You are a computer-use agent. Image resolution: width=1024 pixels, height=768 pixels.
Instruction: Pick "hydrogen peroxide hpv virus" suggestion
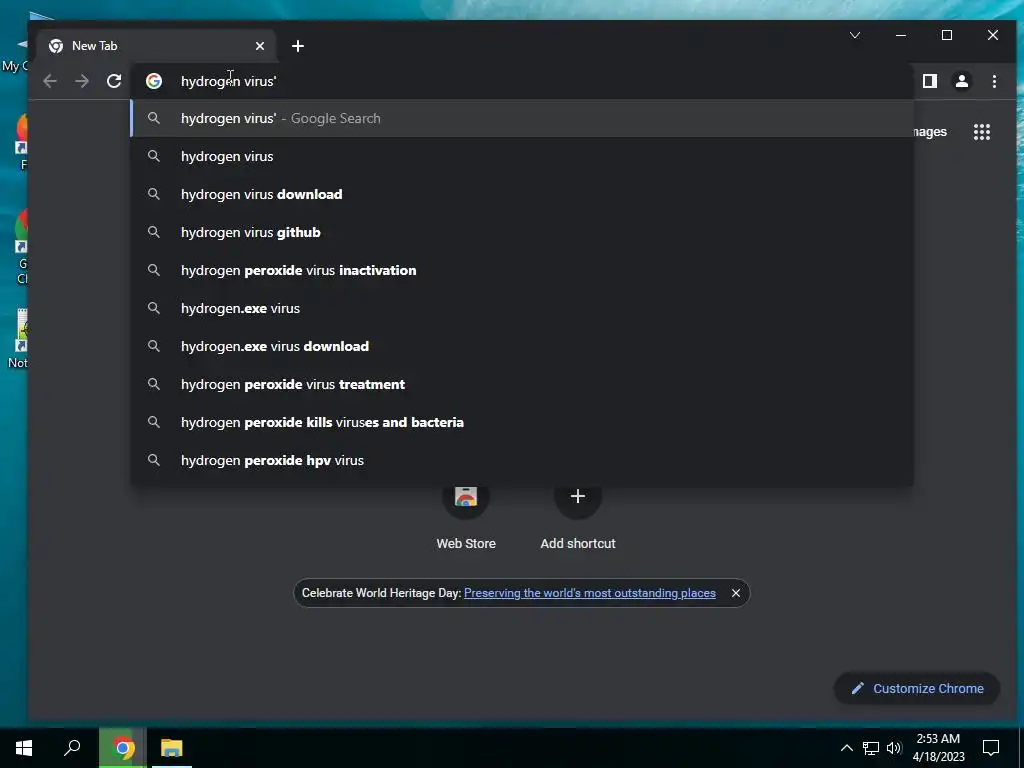(x=522, y=460)
